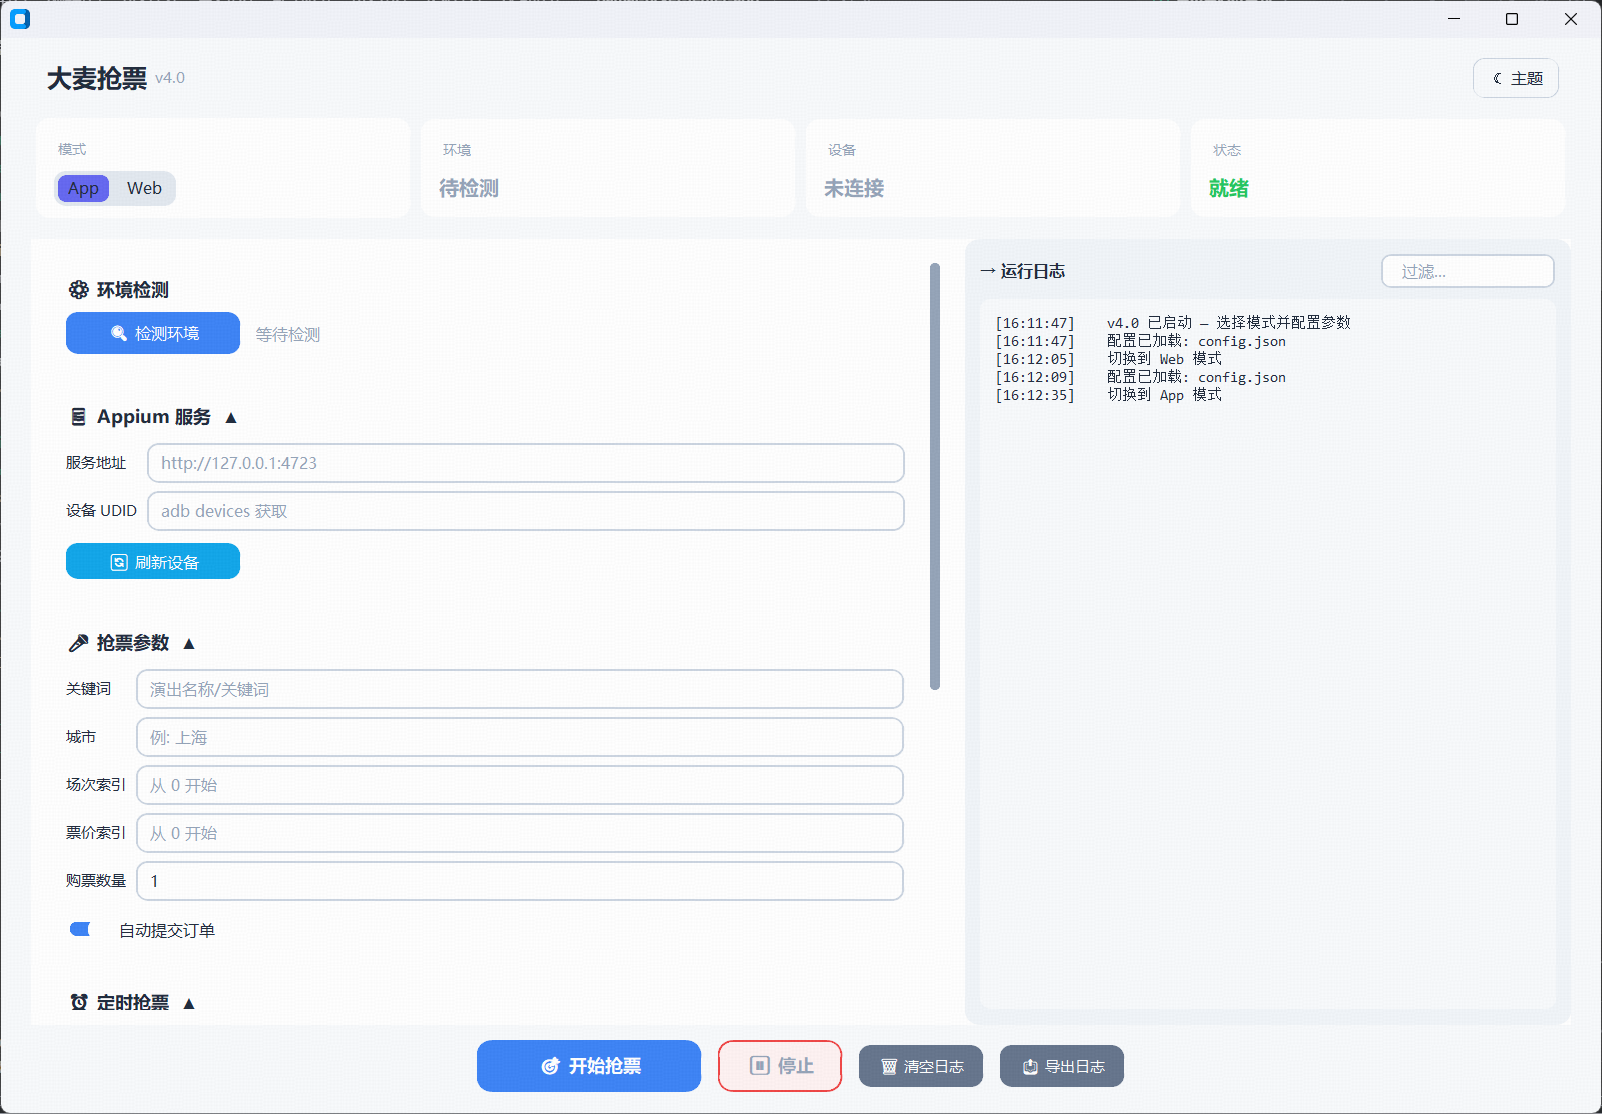This screenshot has width=1602, height=1114.
Task: Collapse the Appium 服务 section
Action: click(x=231, y=418)
